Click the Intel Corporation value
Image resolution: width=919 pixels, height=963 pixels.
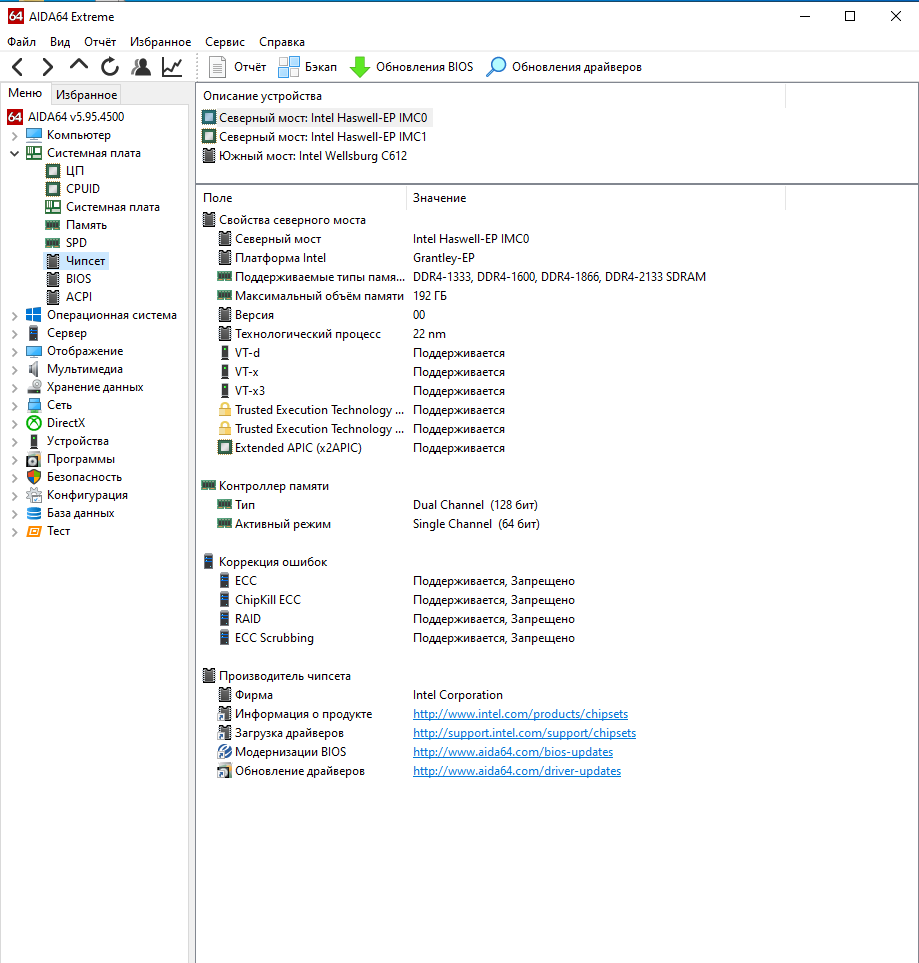tap(458, 695)
